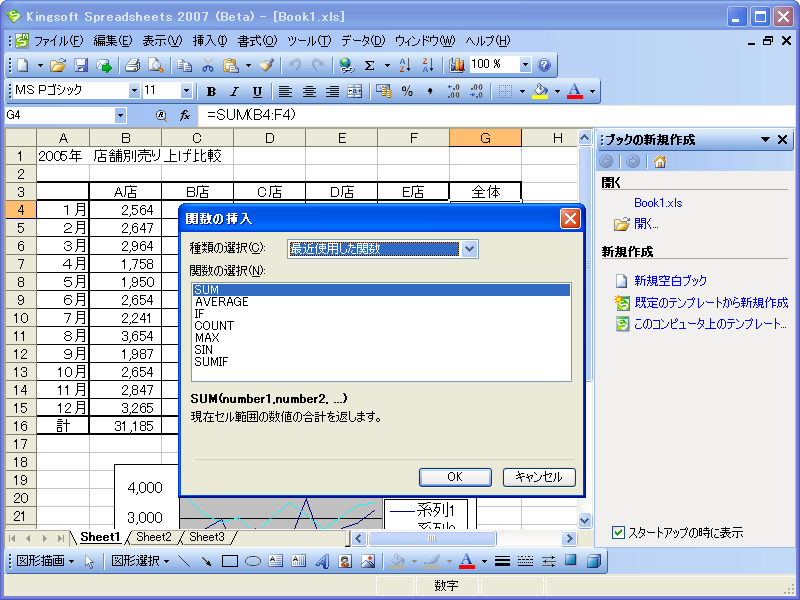
Task: Open the font name dropdown
Action: 134,91
